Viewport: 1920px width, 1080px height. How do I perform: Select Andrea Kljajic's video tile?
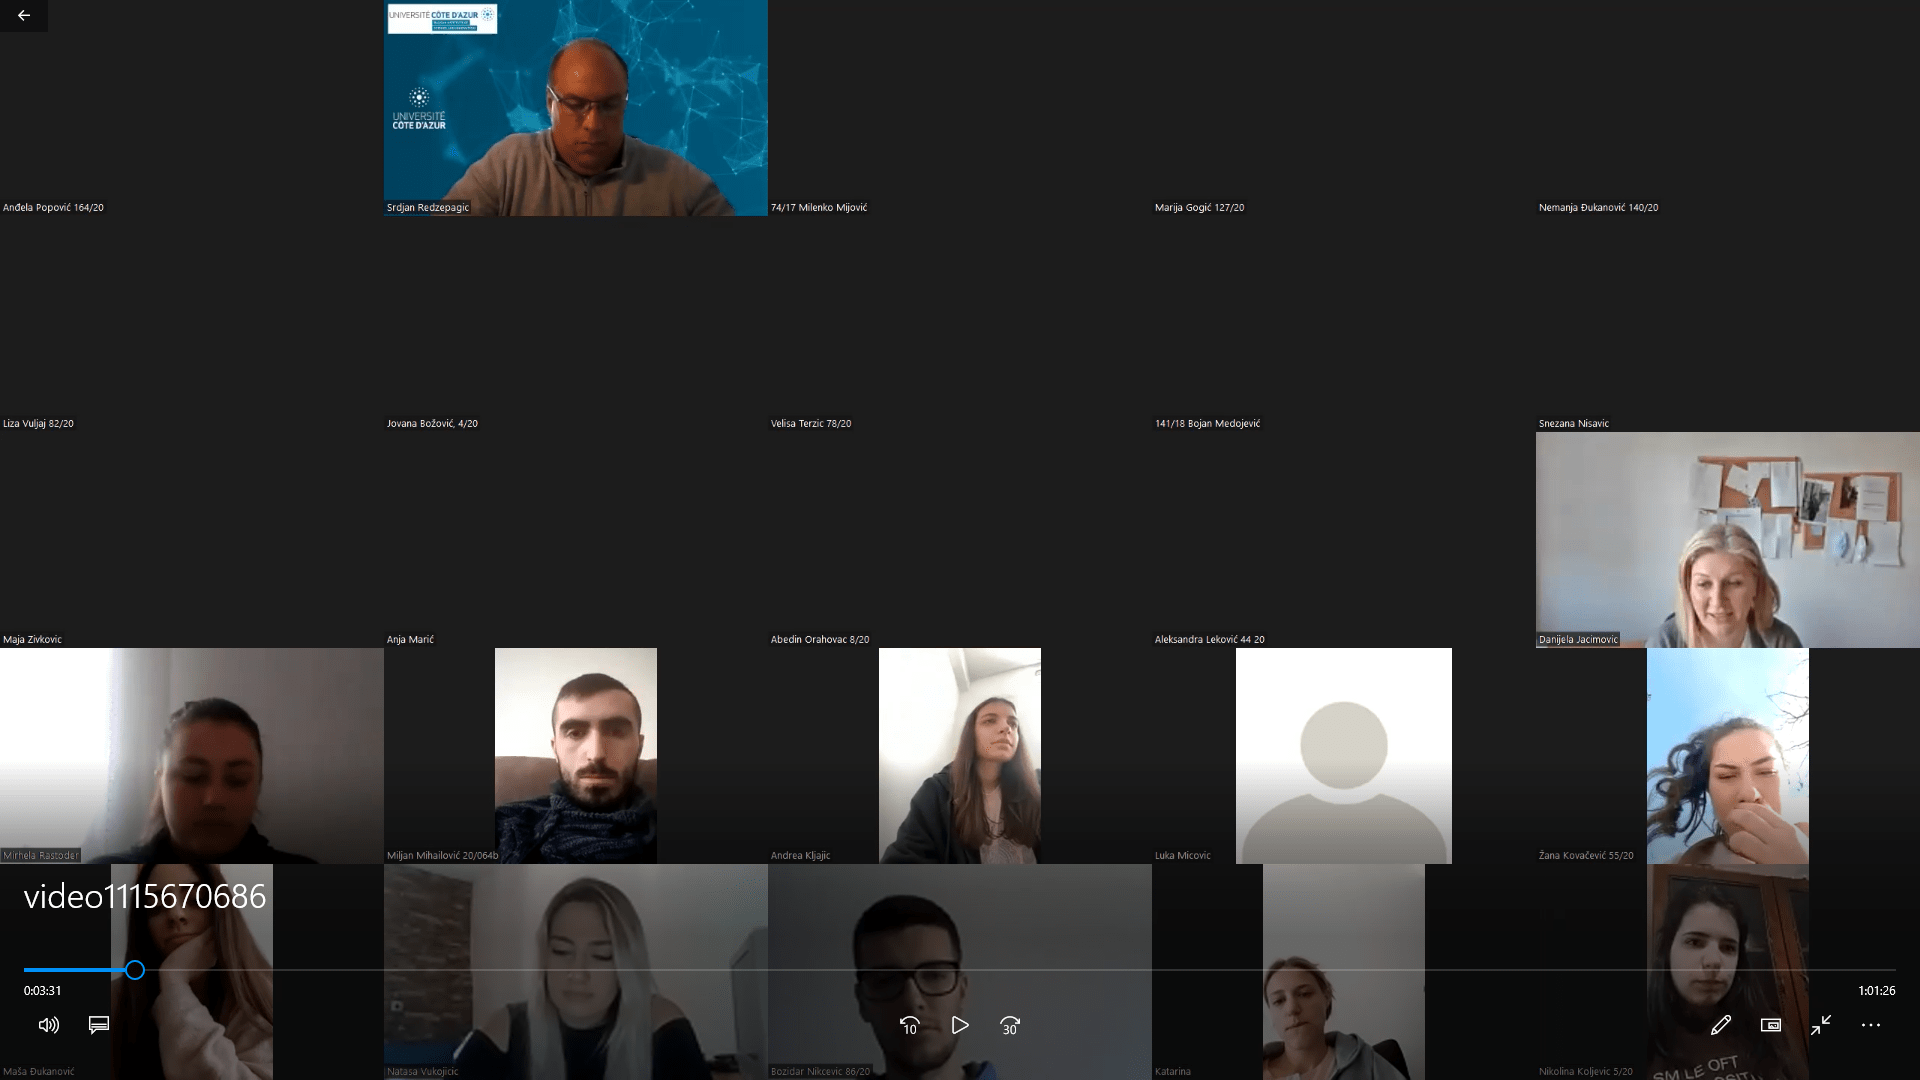coord(960,756)
